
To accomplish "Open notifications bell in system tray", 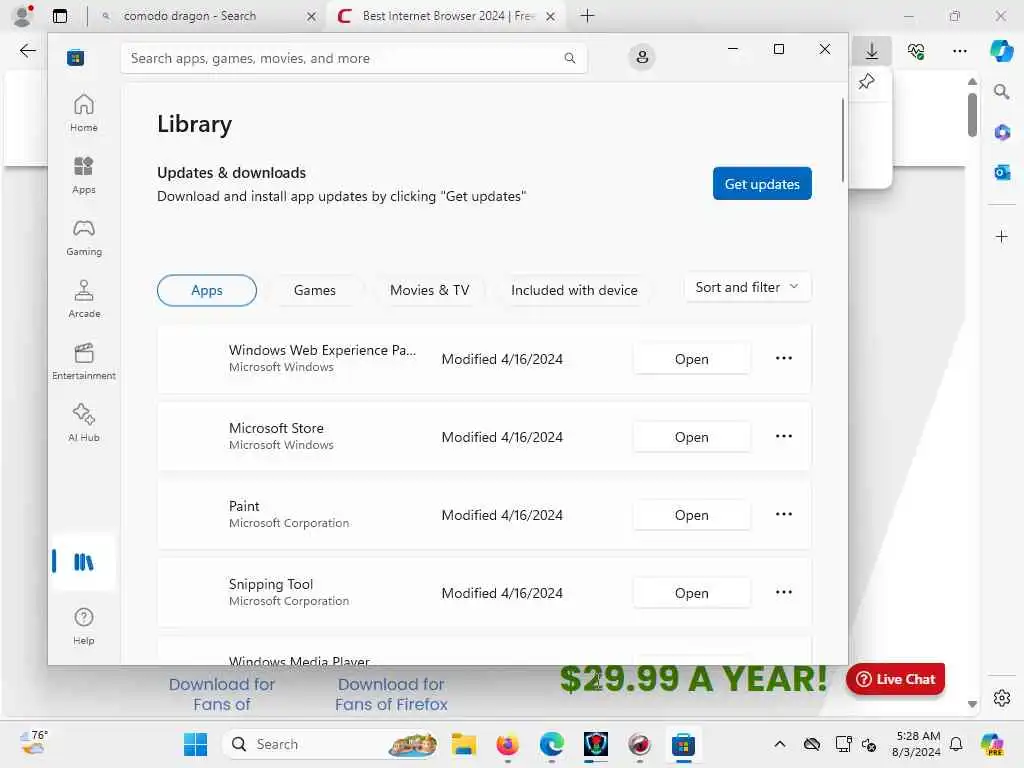I will pos(956,744).
